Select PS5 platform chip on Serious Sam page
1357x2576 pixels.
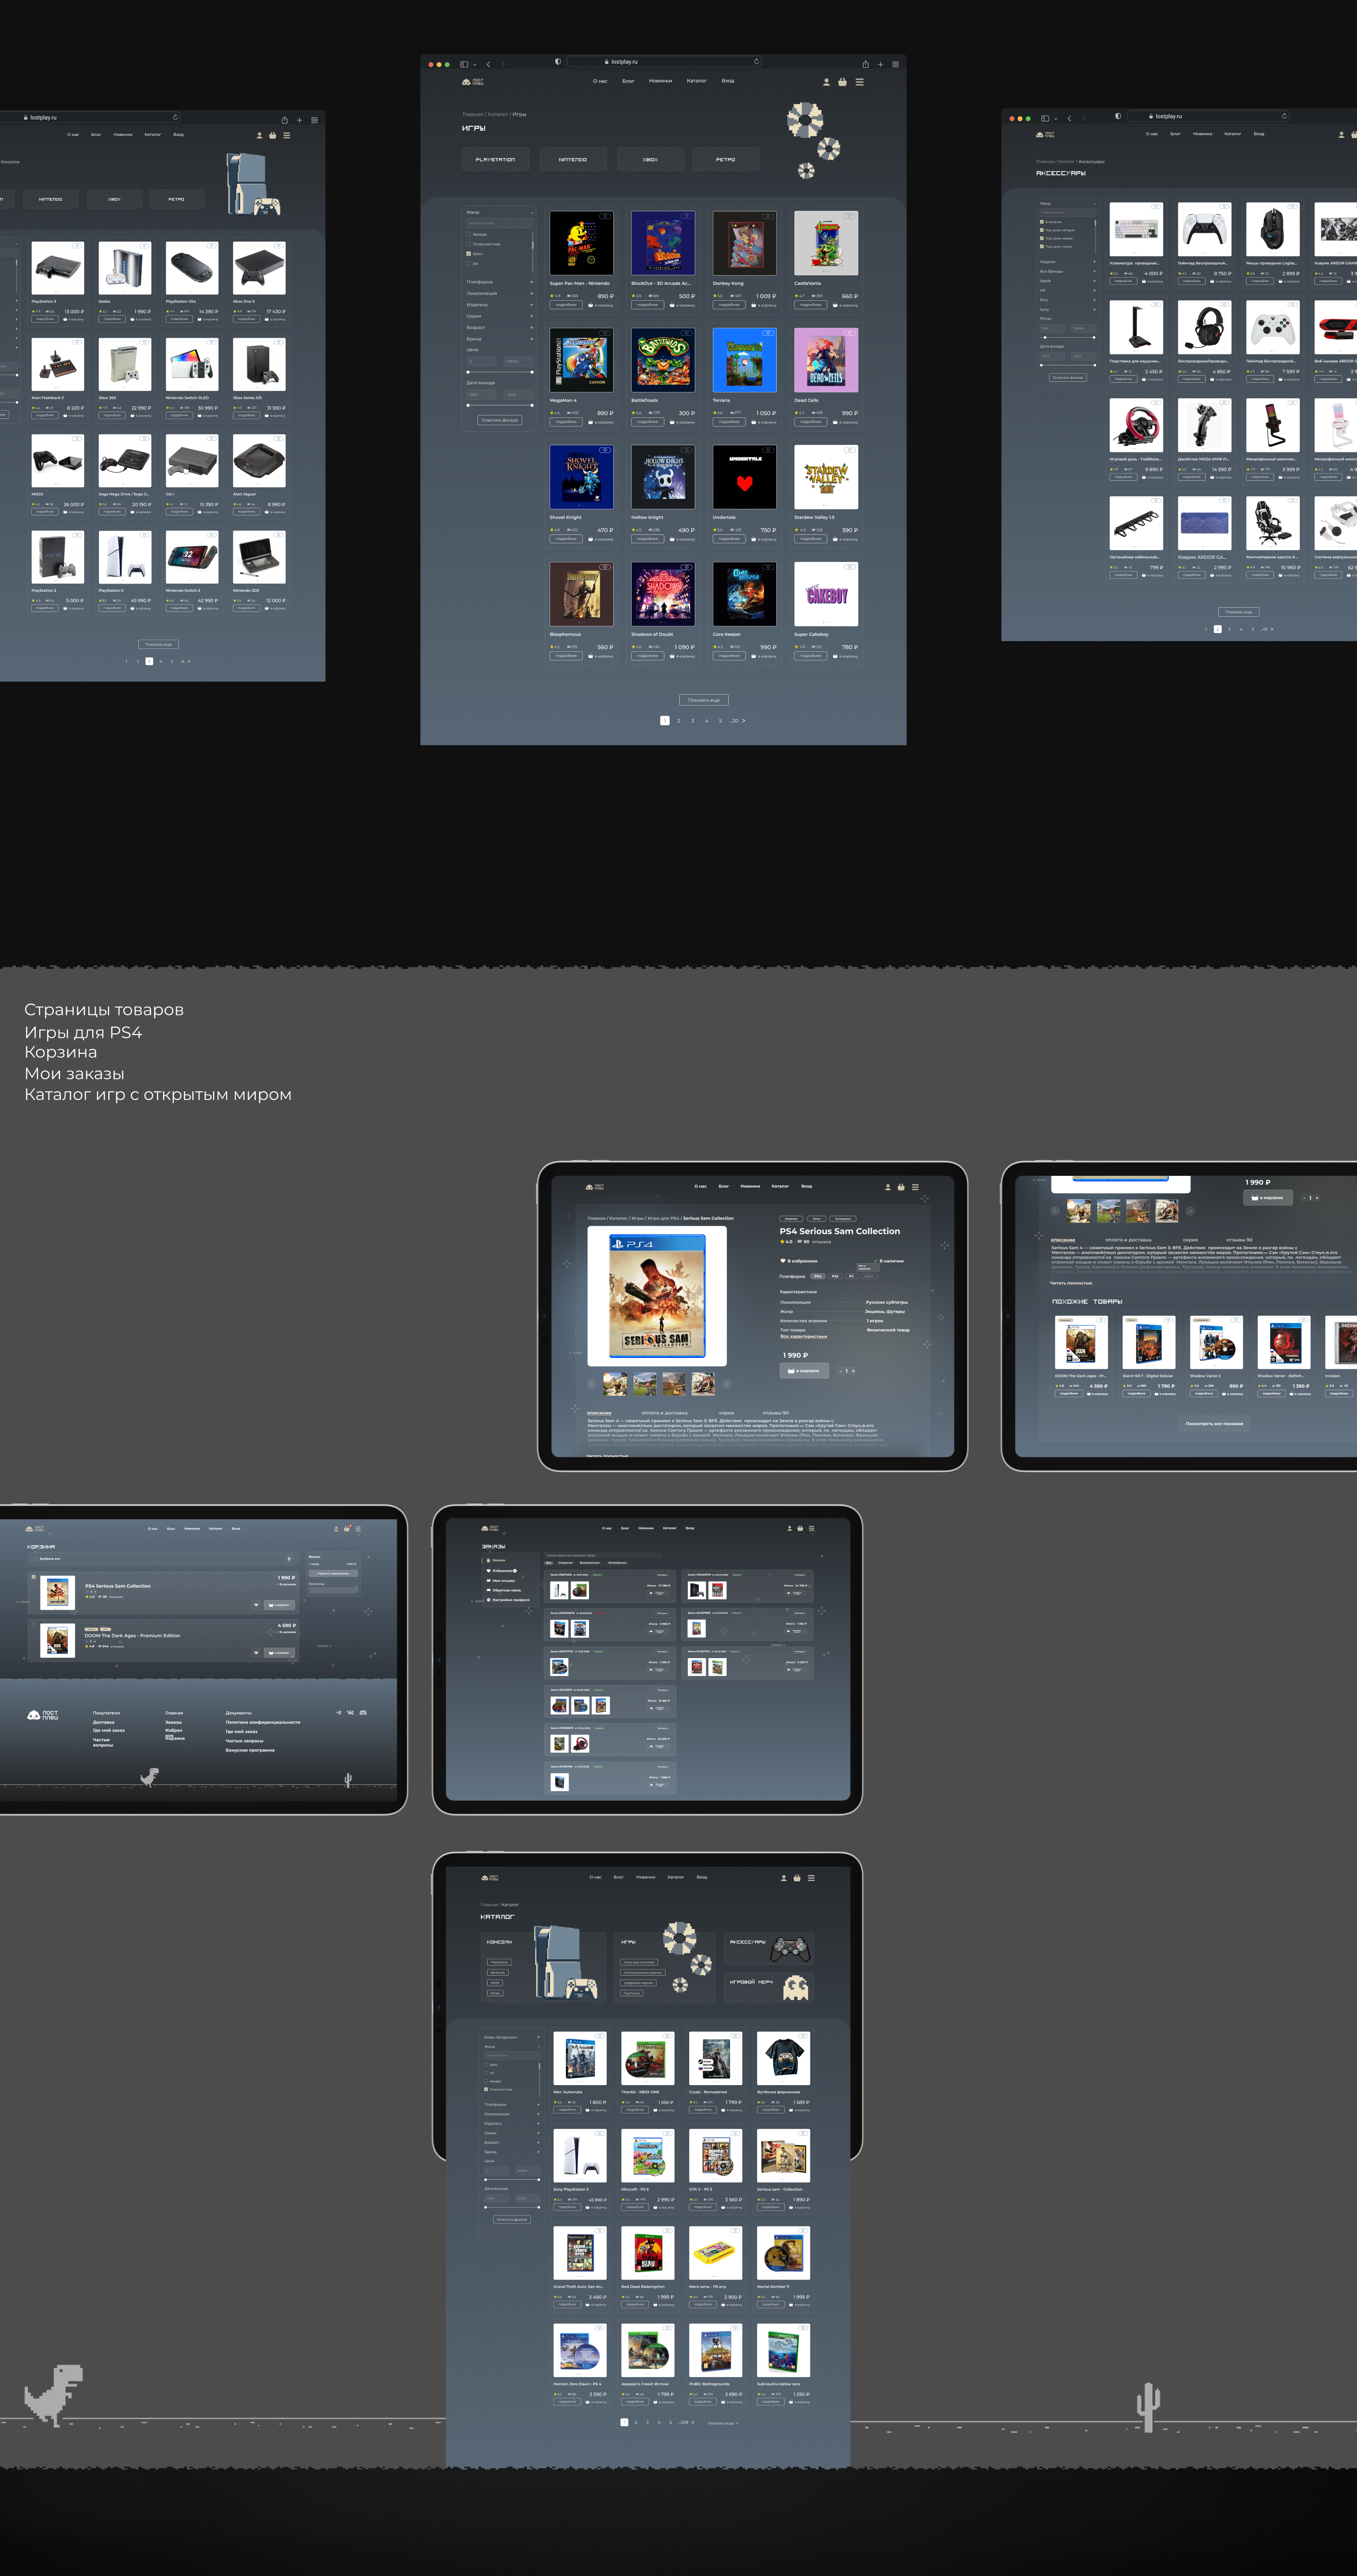pos(835,1276)
